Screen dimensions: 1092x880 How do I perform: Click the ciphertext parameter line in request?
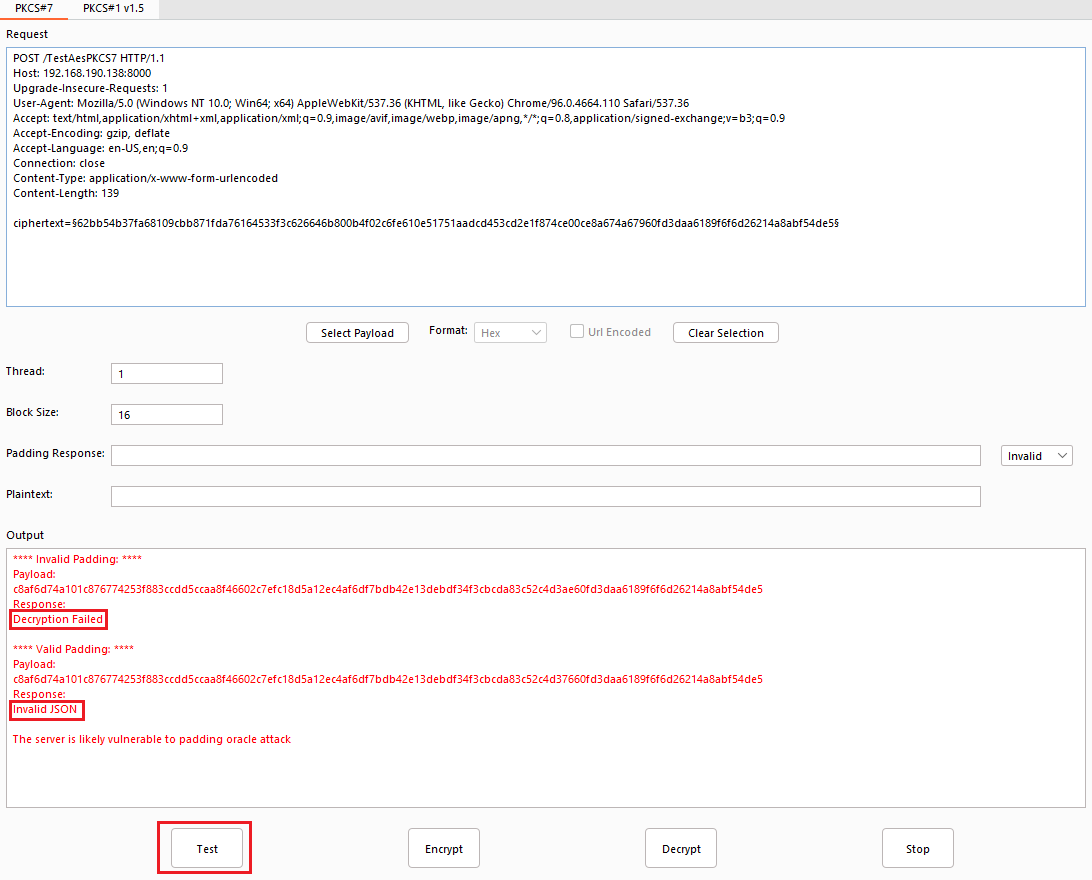pos(426,223)
